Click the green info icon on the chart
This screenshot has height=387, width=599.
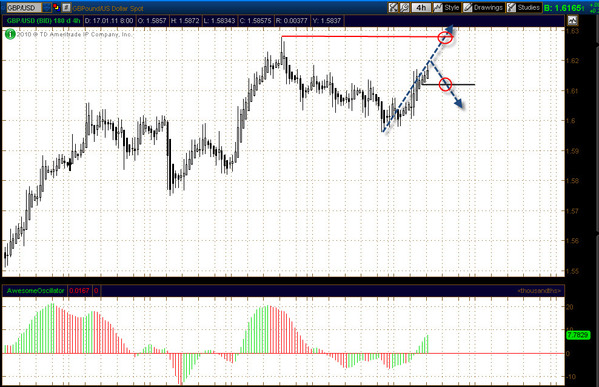point(10,34)
